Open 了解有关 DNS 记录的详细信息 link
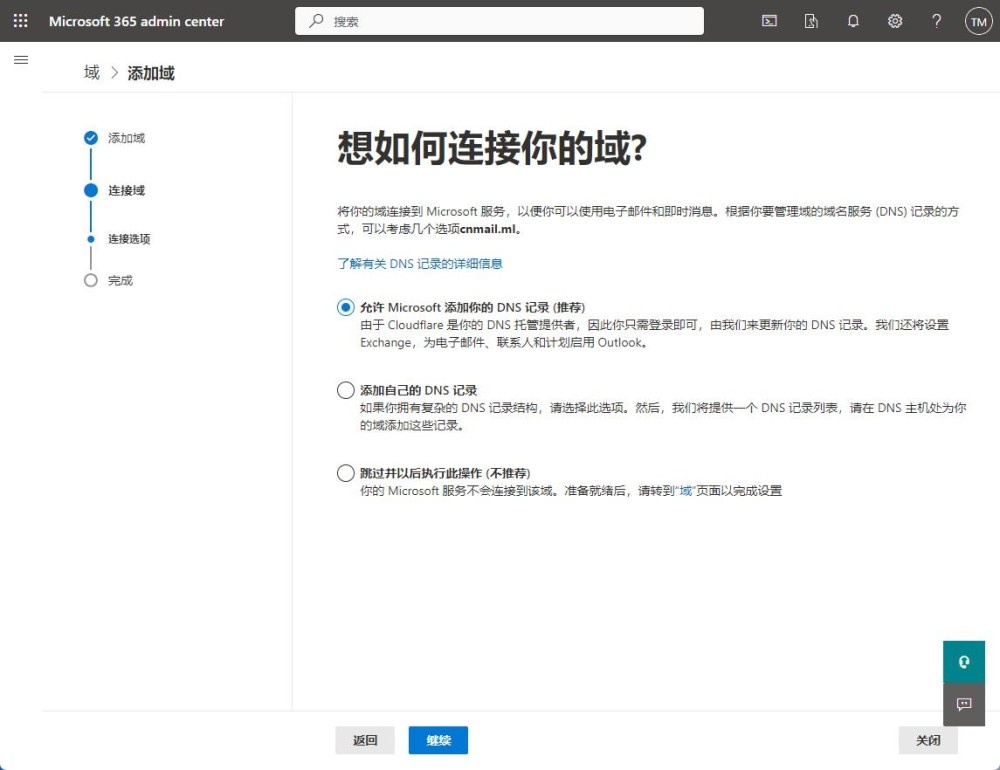Screen dimensions: 1000x770 420,264
